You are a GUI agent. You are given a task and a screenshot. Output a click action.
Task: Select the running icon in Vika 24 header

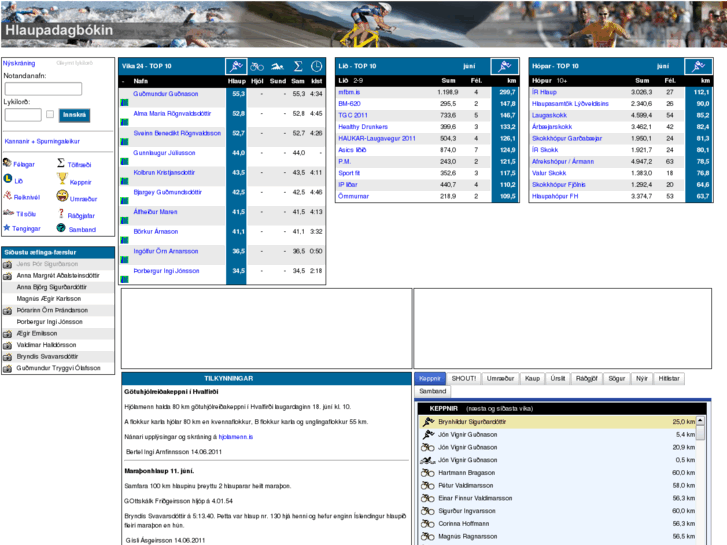[237, 66]
